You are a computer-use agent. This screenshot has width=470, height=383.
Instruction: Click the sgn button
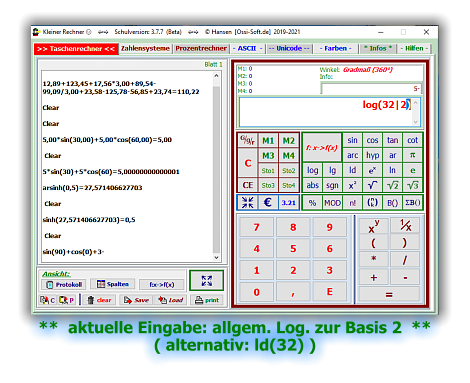(332, 185)
